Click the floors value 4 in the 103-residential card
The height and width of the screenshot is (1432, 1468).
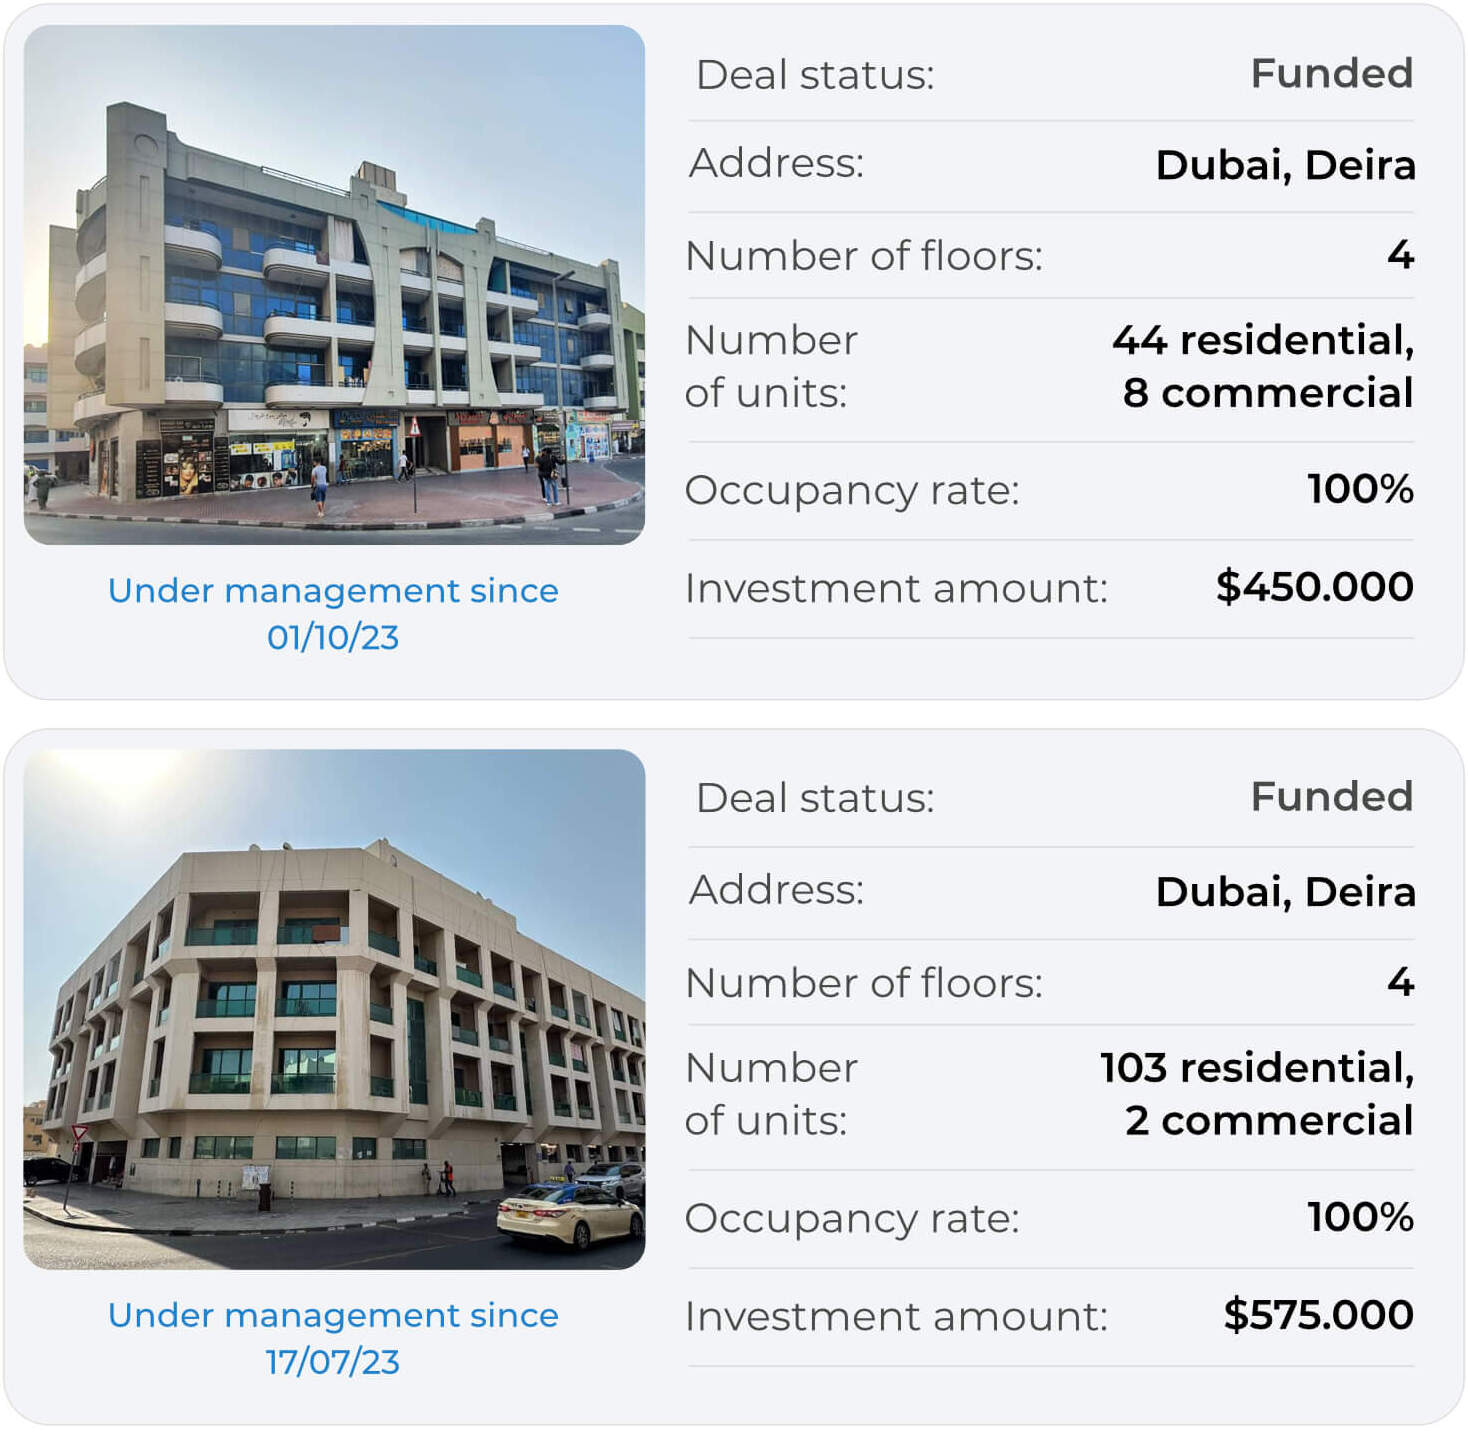tap(1400, 982)
